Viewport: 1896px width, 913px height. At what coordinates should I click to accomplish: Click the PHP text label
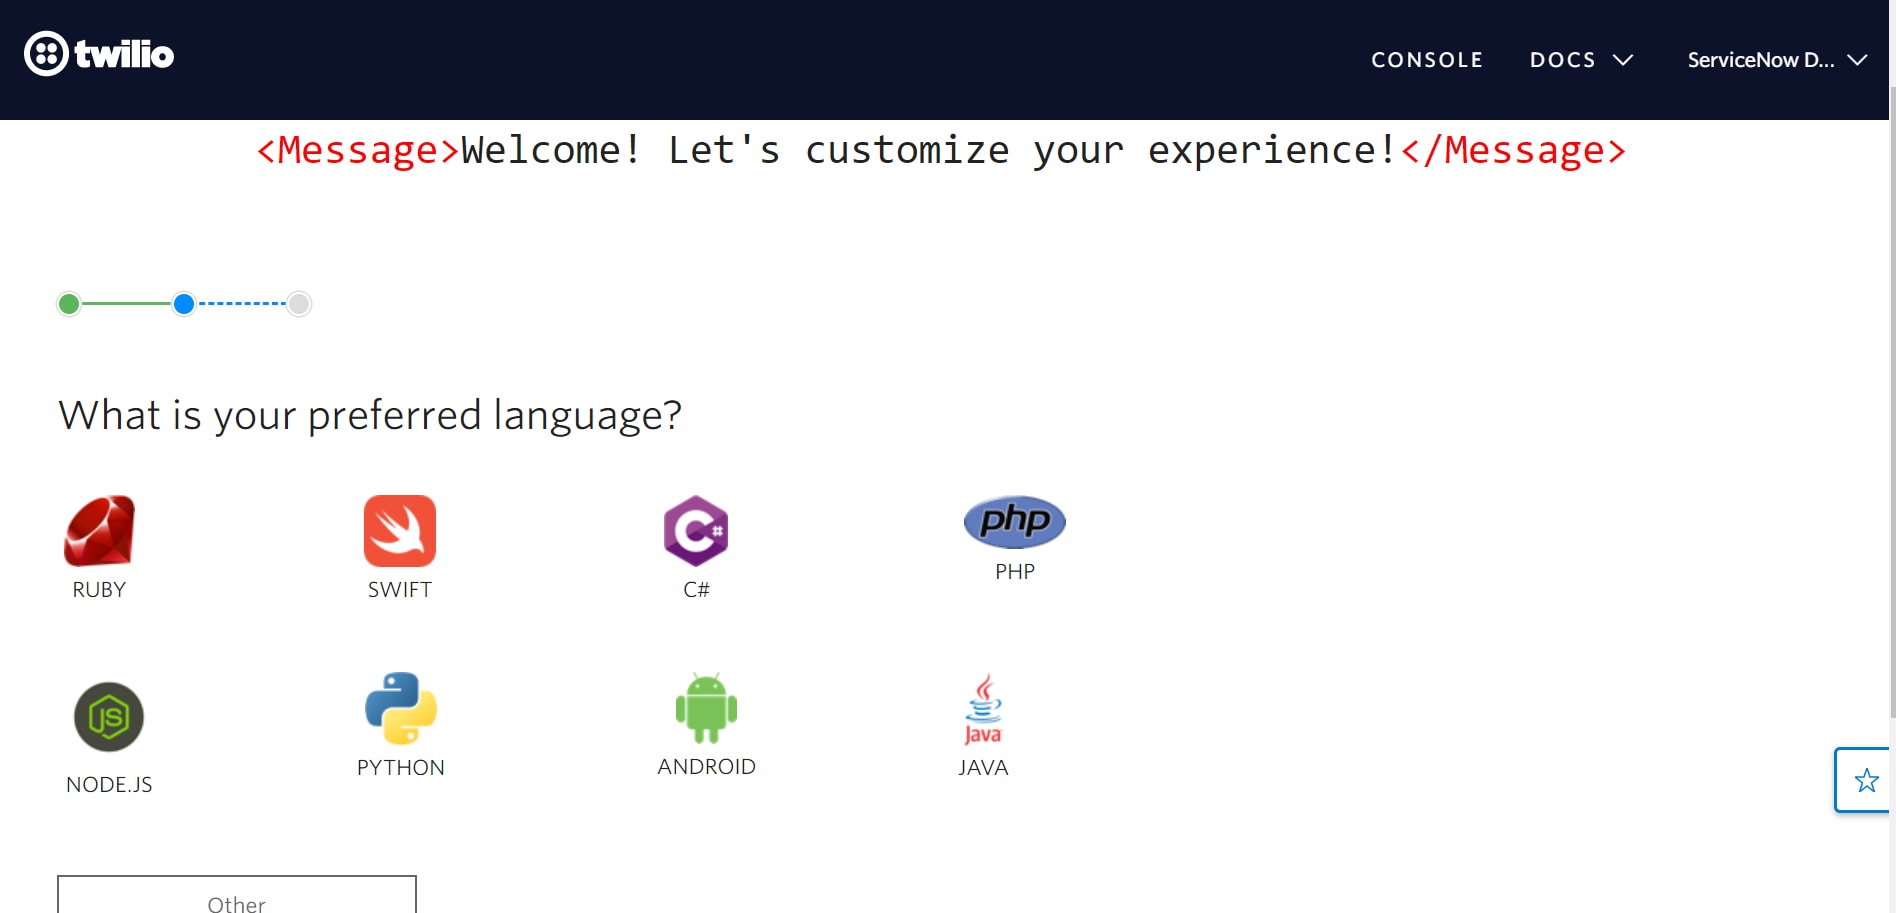pos(1015,572)
